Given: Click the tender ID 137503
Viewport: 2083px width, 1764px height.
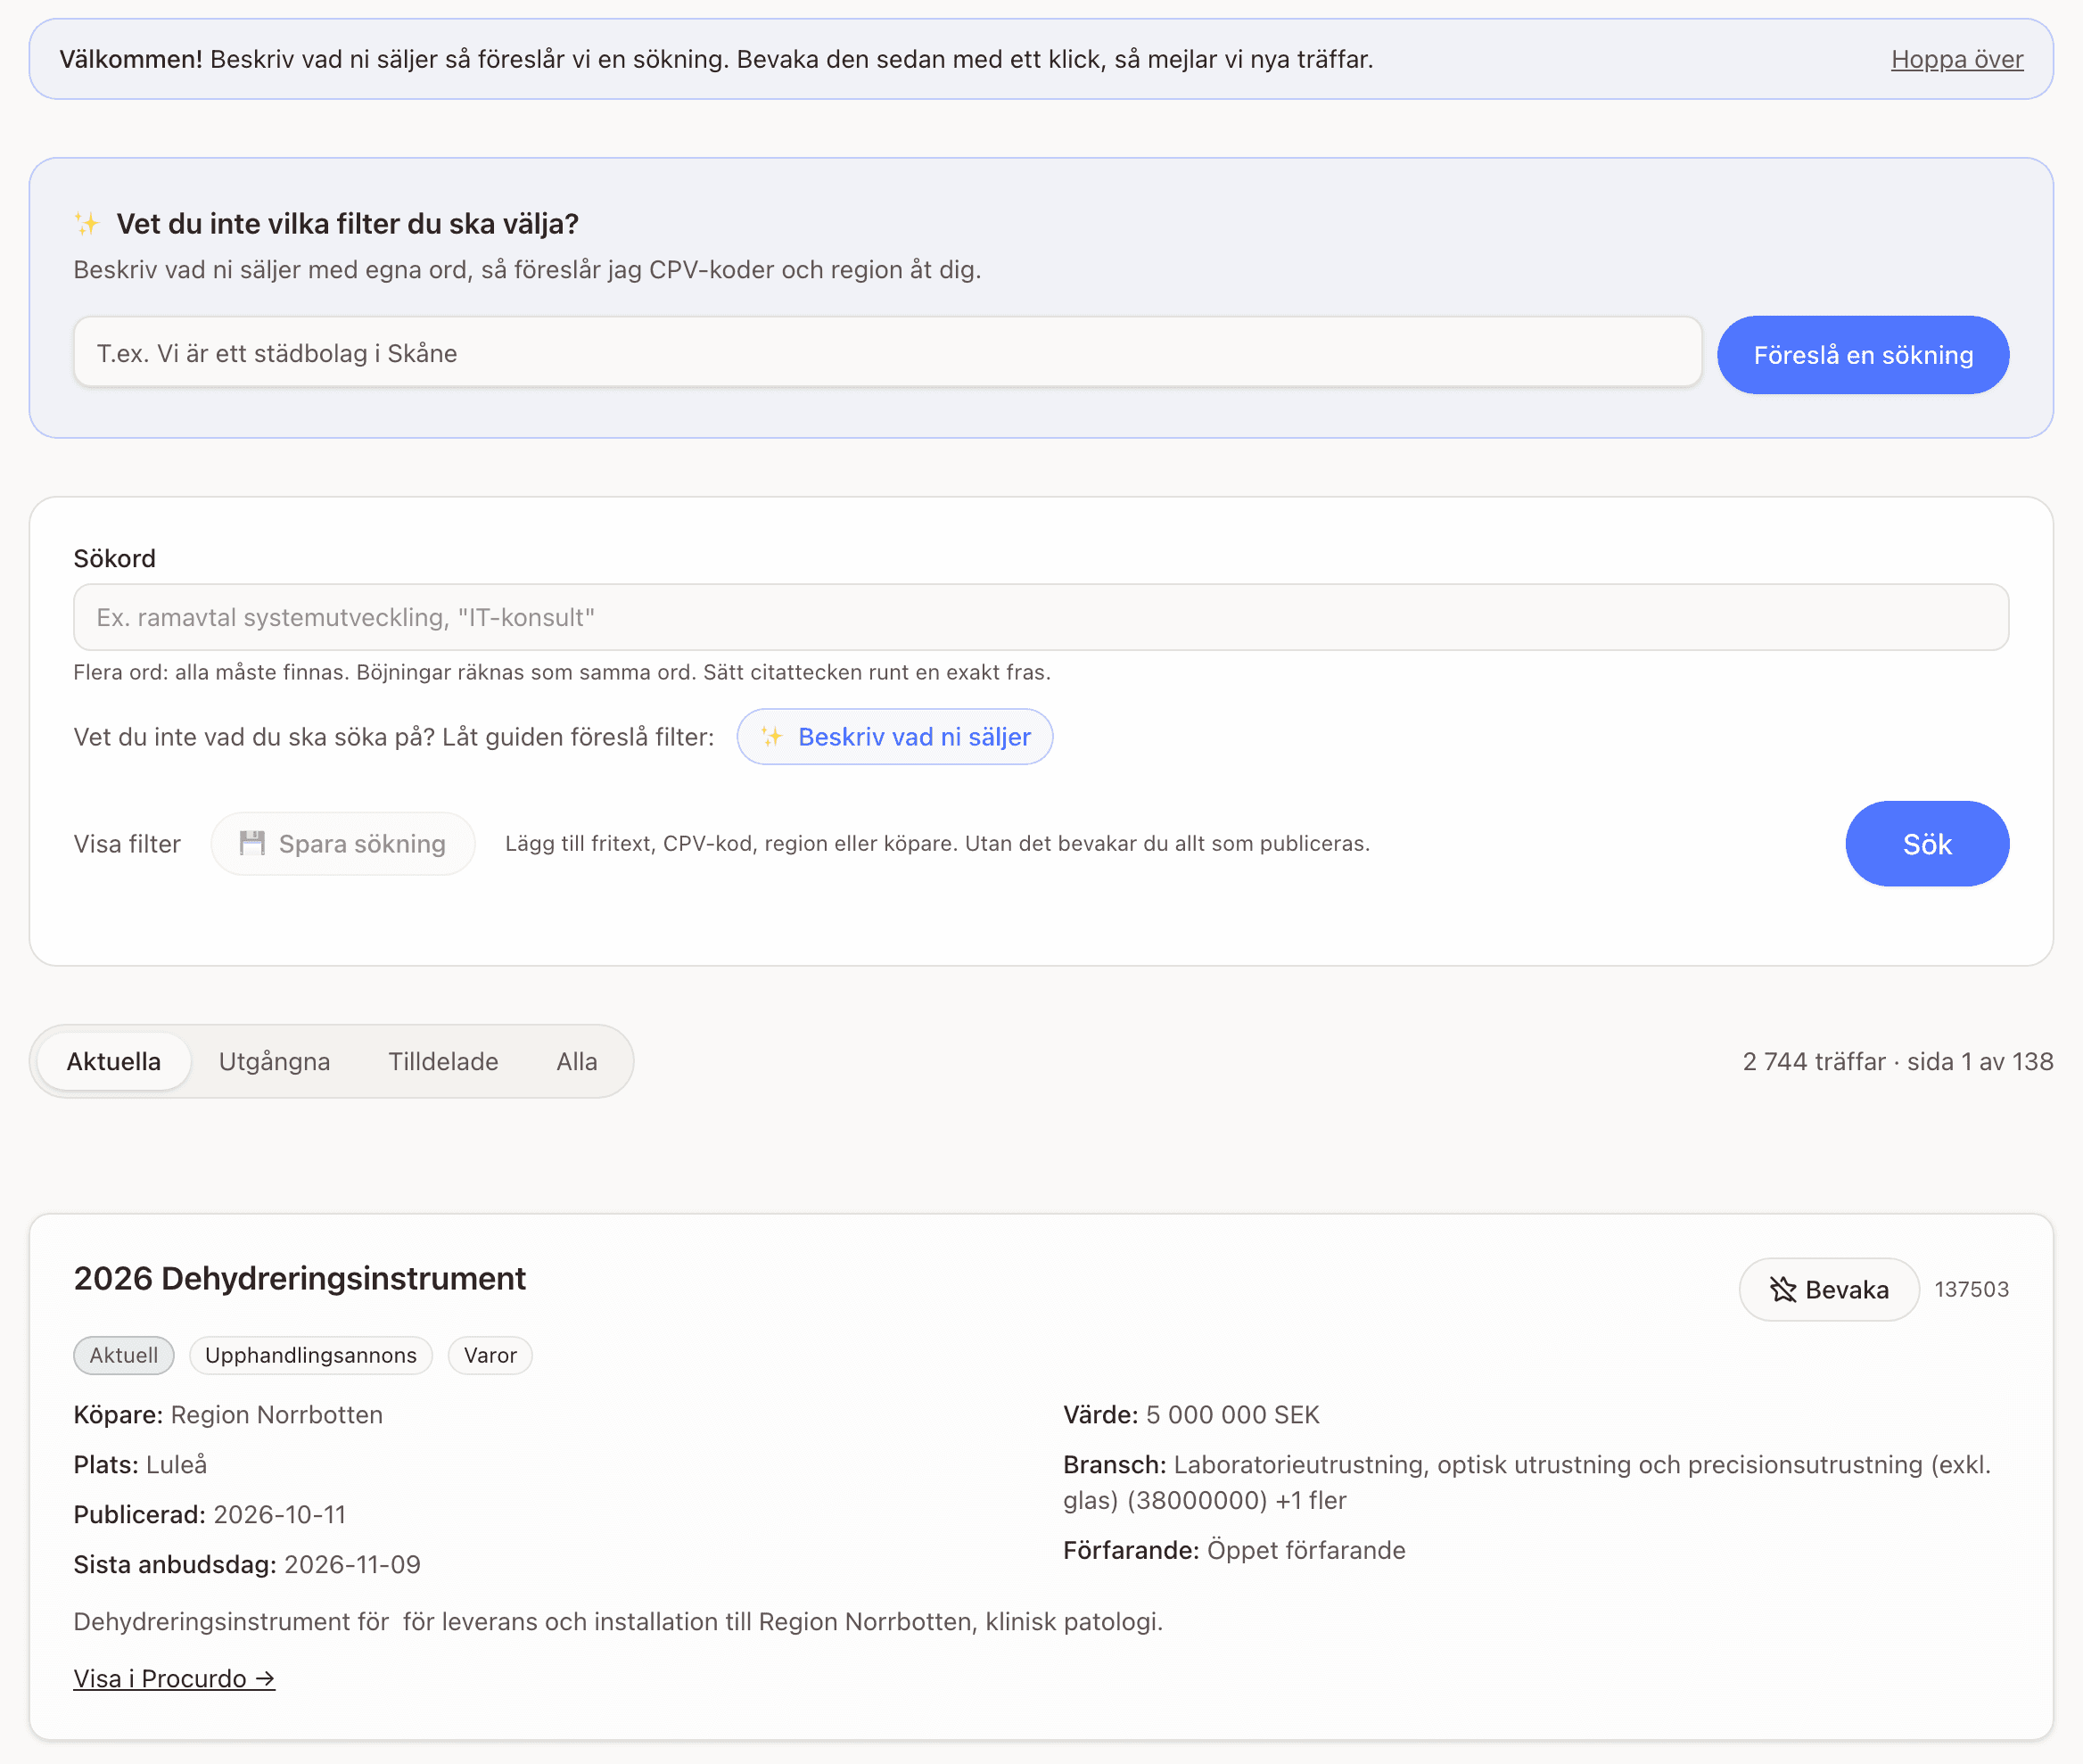Looking at the screenshot, I should point(1971,1289).
